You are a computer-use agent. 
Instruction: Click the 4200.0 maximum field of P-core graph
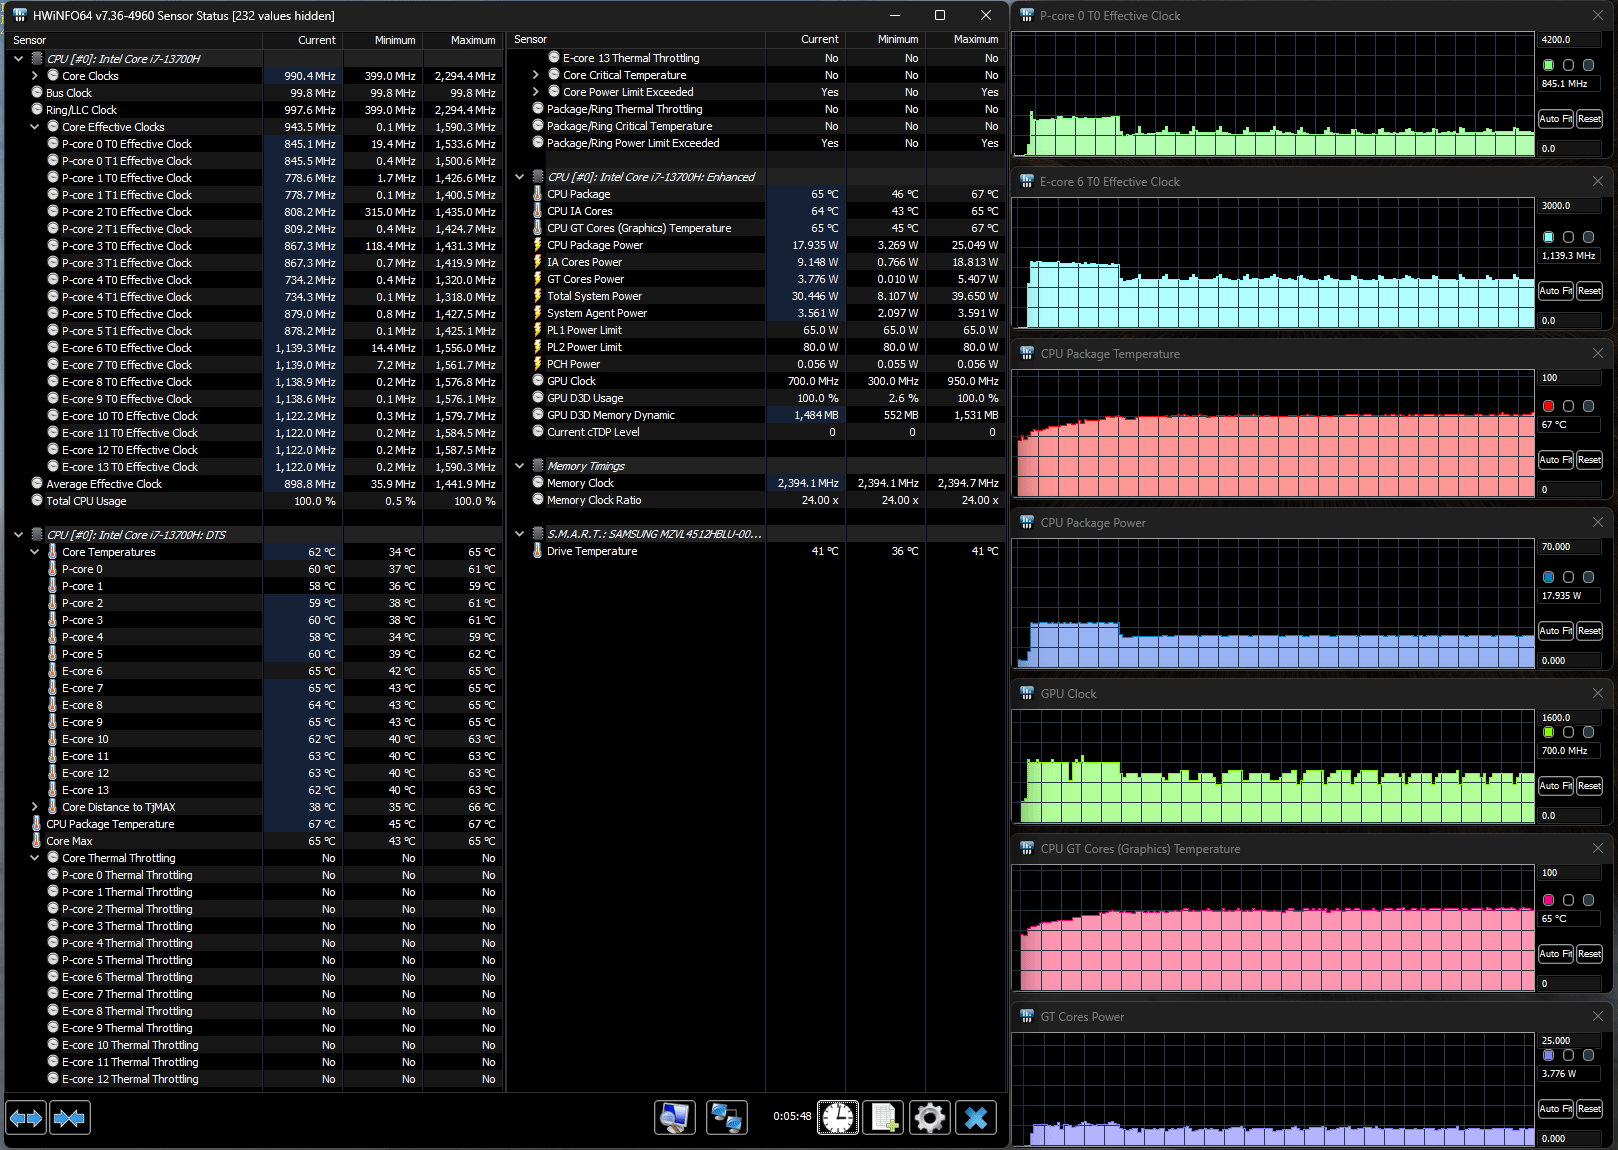(x=1568, y=40)
